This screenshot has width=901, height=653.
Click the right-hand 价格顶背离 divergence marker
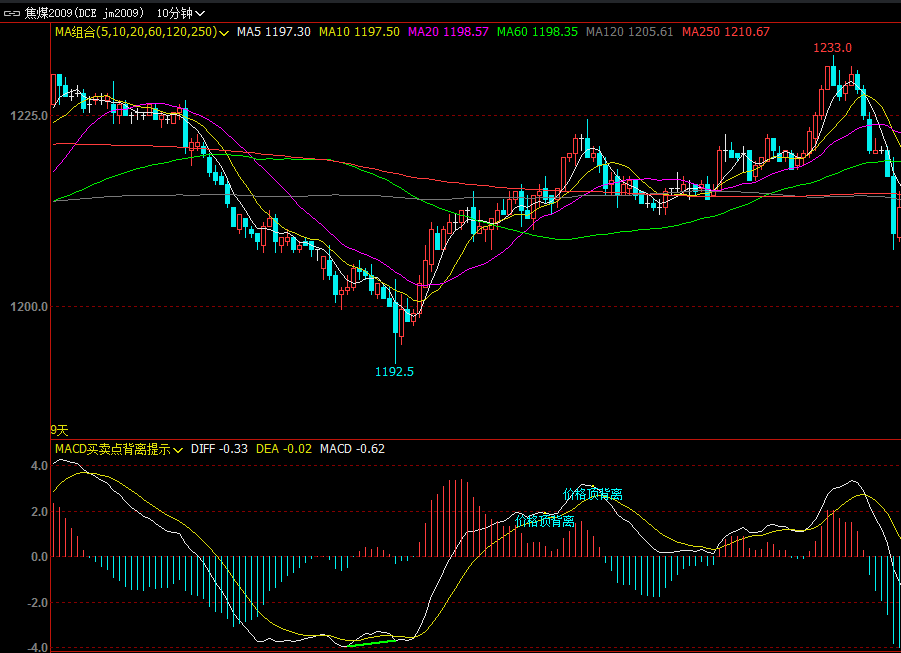592,494
